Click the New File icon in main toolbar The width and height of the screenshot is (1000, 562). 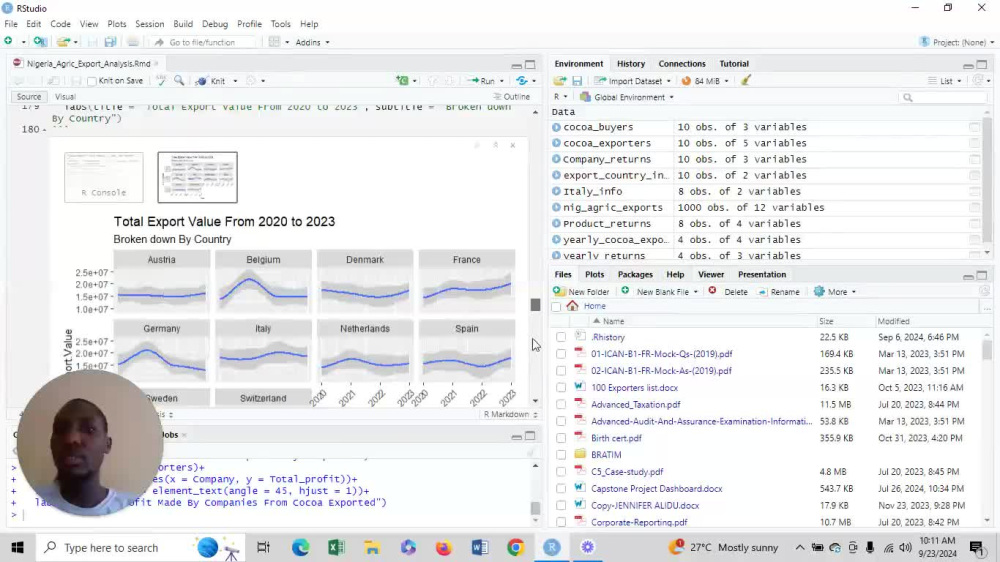click(8, 41)
